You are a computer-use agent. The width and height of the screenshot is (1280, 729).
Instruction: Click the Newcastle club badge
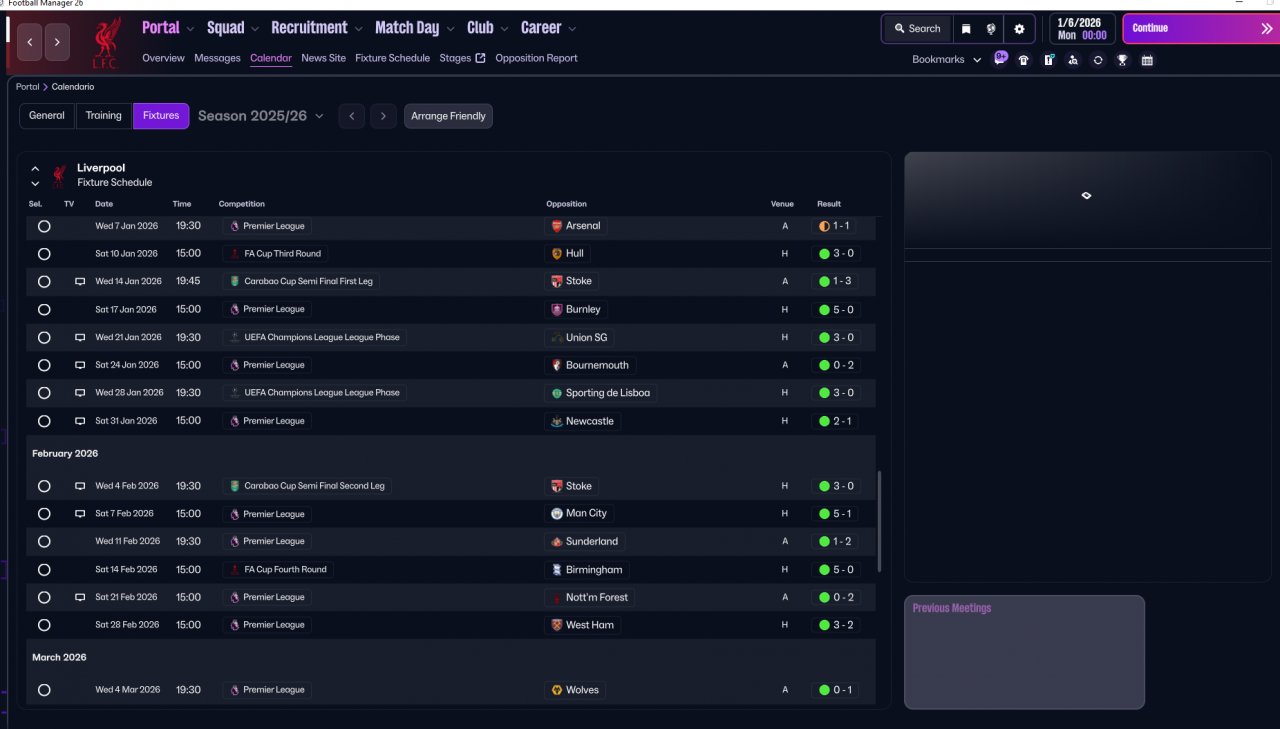(x=557, y=421)
